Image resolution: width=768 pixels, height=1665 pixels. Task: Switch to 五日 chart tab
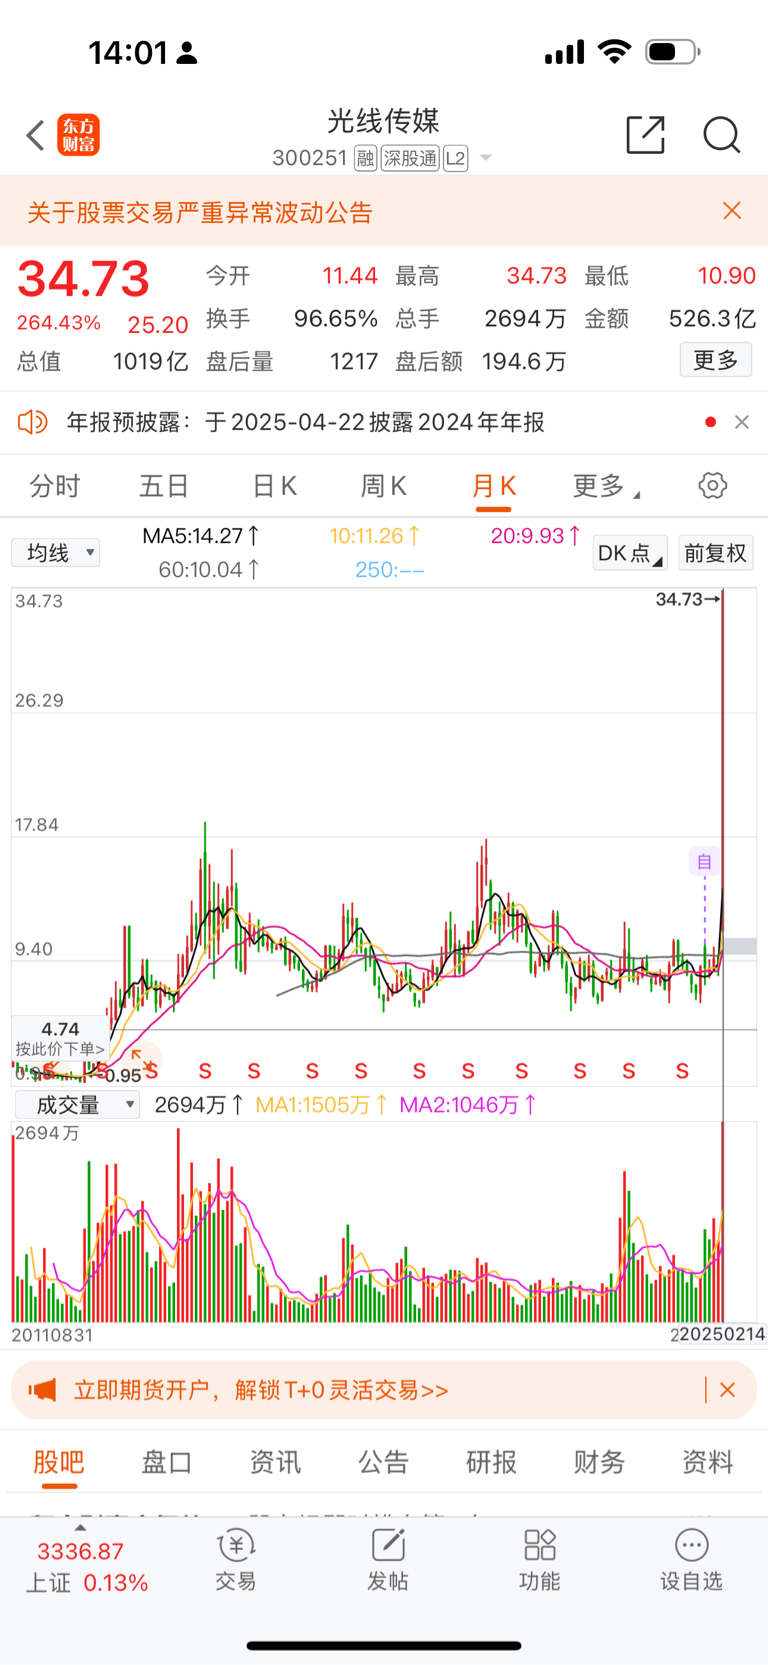tap(163, 486)
